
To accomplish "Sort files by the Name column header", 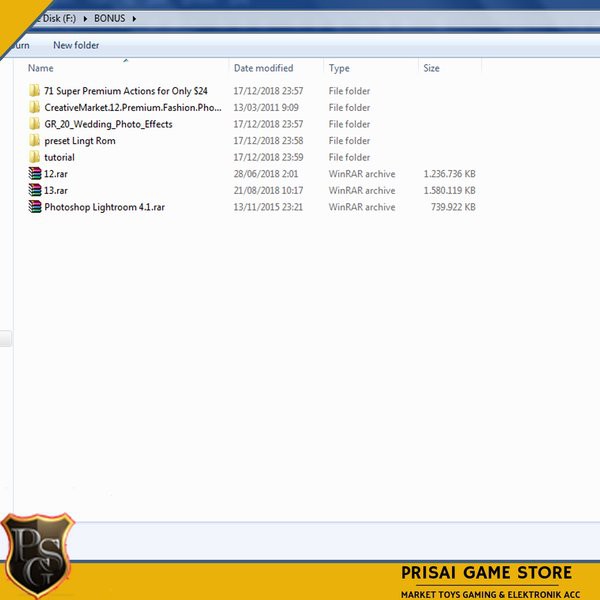I will click(x=41, y=69).
